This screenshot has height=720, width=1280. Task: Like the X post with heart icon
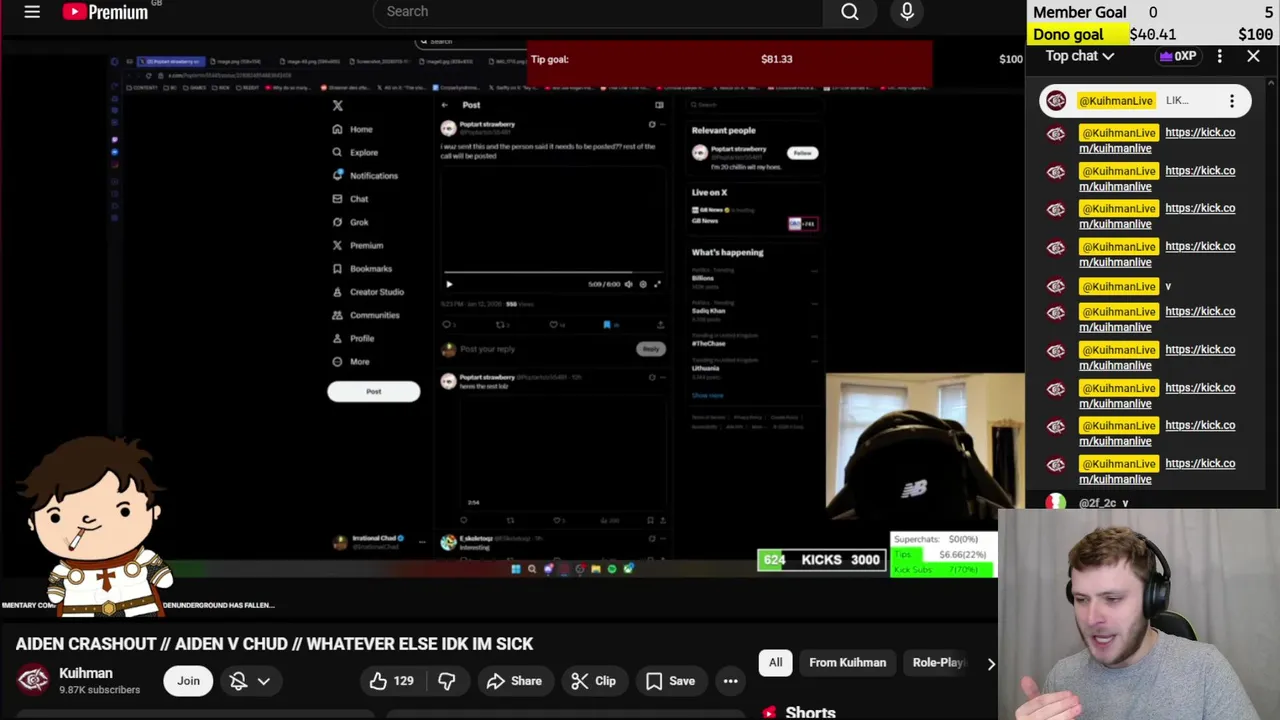553,324
